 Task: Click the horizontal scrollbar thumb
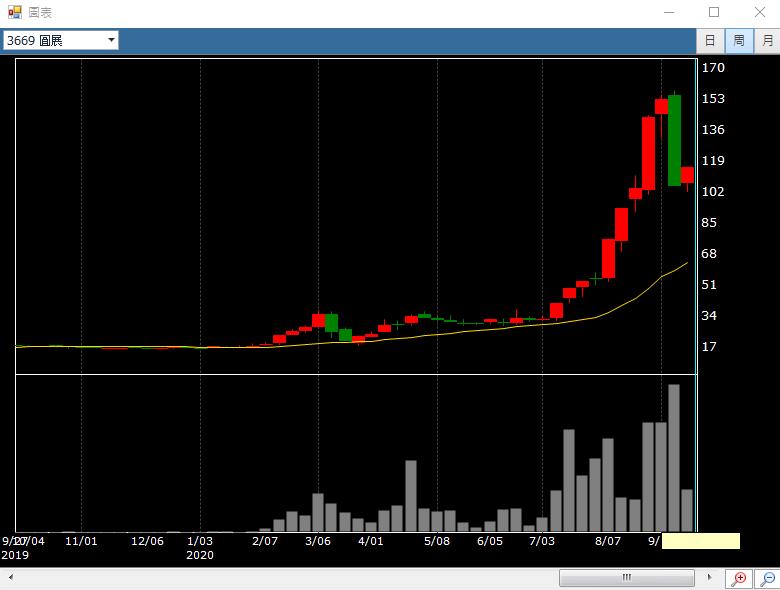click(x=626, y=578)
